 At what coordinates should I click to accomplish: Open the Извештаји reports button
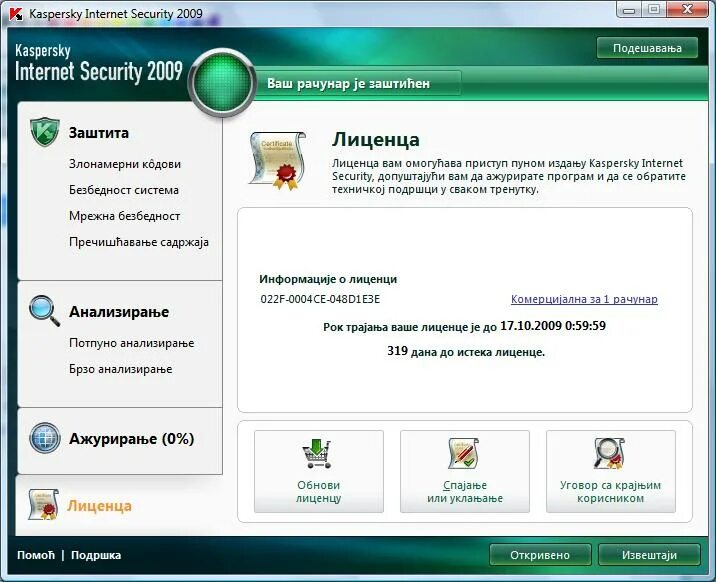(649, 555)
